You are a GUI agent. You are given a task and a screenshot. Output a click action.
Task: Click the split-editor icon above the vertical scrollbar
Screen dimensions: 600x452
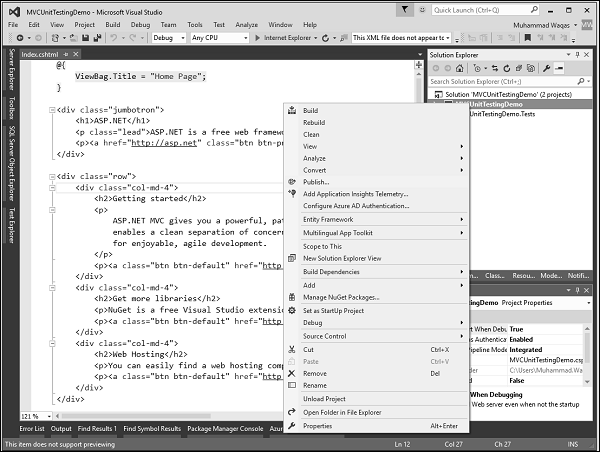pyautogui.click(x=419, y=64)
